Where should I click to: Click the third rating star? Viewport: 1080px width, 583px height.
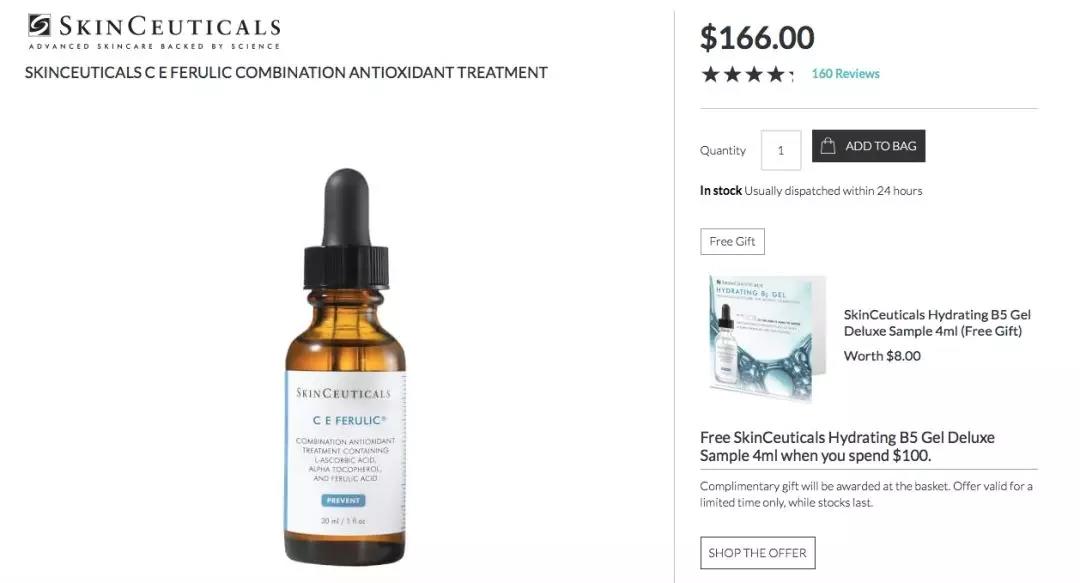tap(754, 74)
